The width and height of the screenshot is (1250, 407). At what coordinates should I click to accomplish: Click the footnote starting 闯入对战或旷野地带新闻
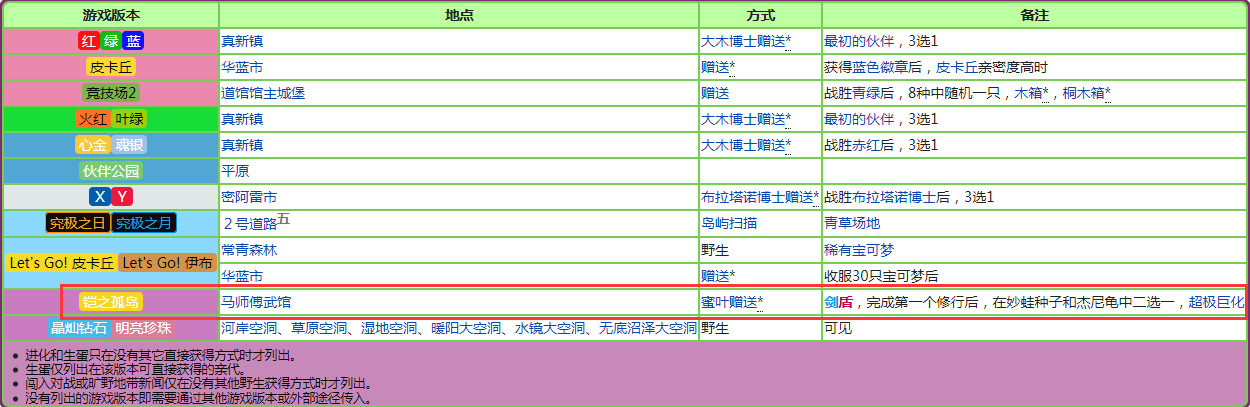pyautogui.click(x=198, y=383)
